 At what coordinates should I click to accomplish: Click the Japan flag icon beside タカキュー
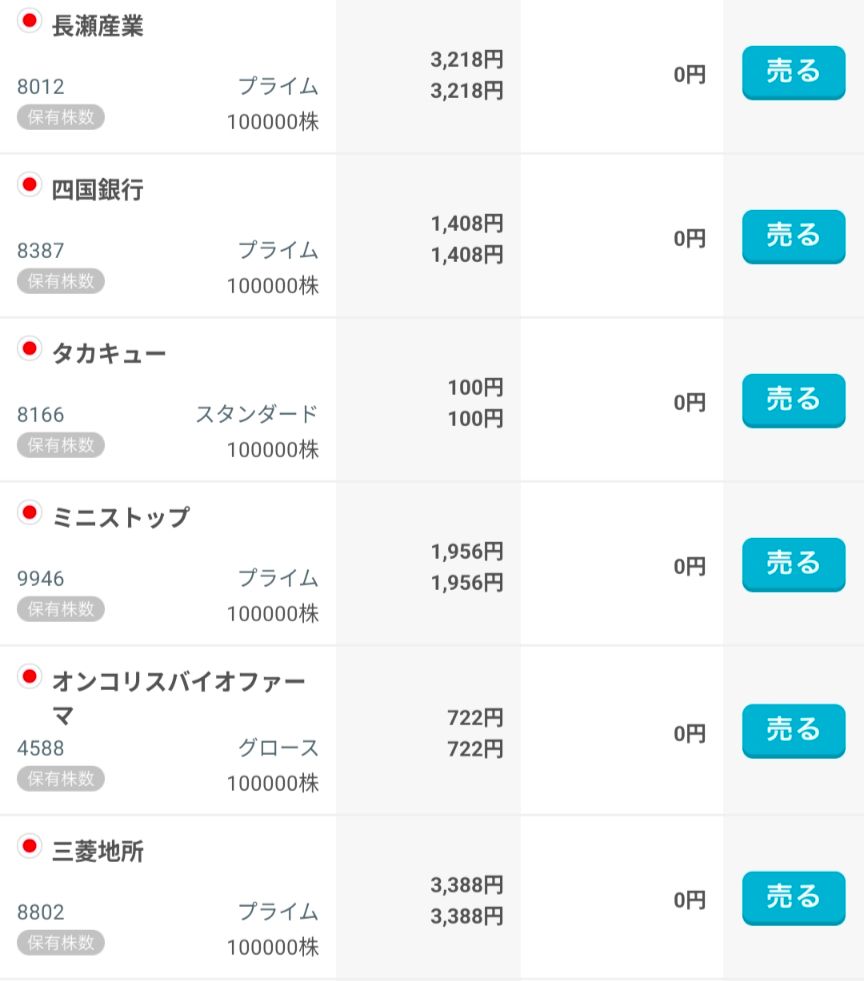coord(29,349)
